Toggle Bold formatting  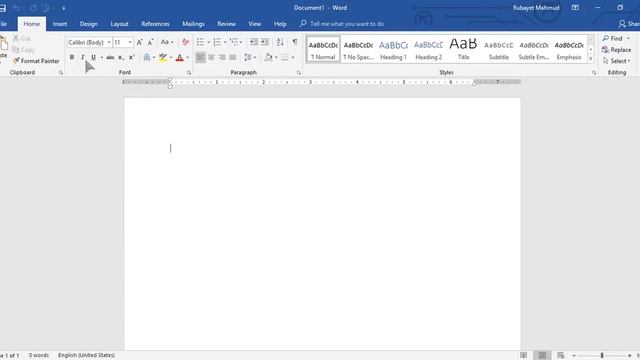point(72,57)
